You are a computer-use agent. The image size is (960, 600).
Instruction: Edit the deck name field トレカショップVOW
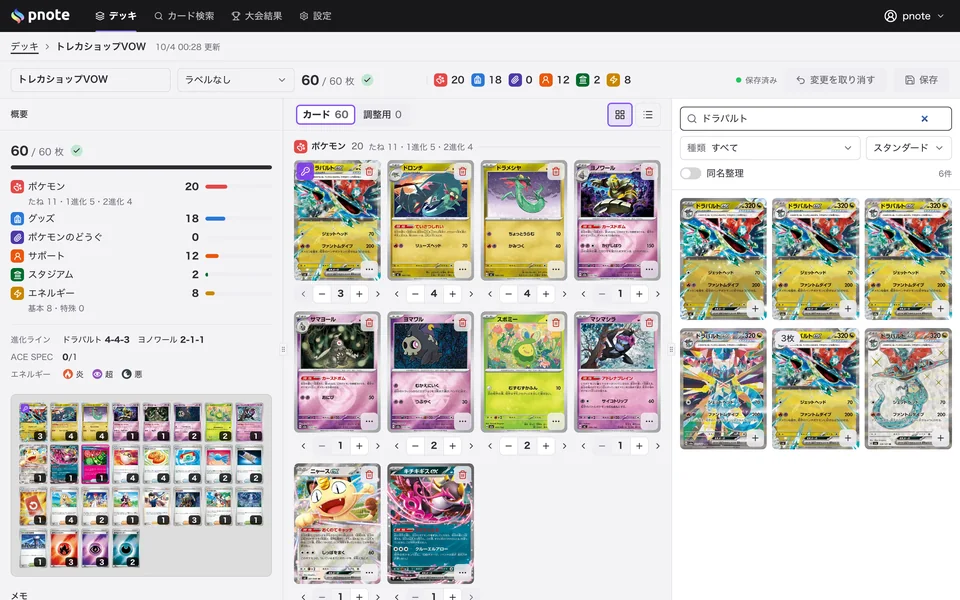[x=91, y=80]
